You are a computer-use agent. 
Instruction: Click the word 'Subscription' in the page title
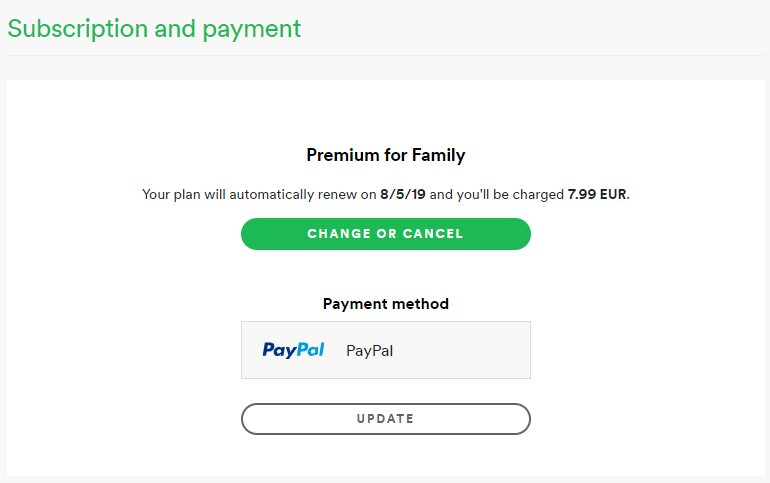point(78,28)
